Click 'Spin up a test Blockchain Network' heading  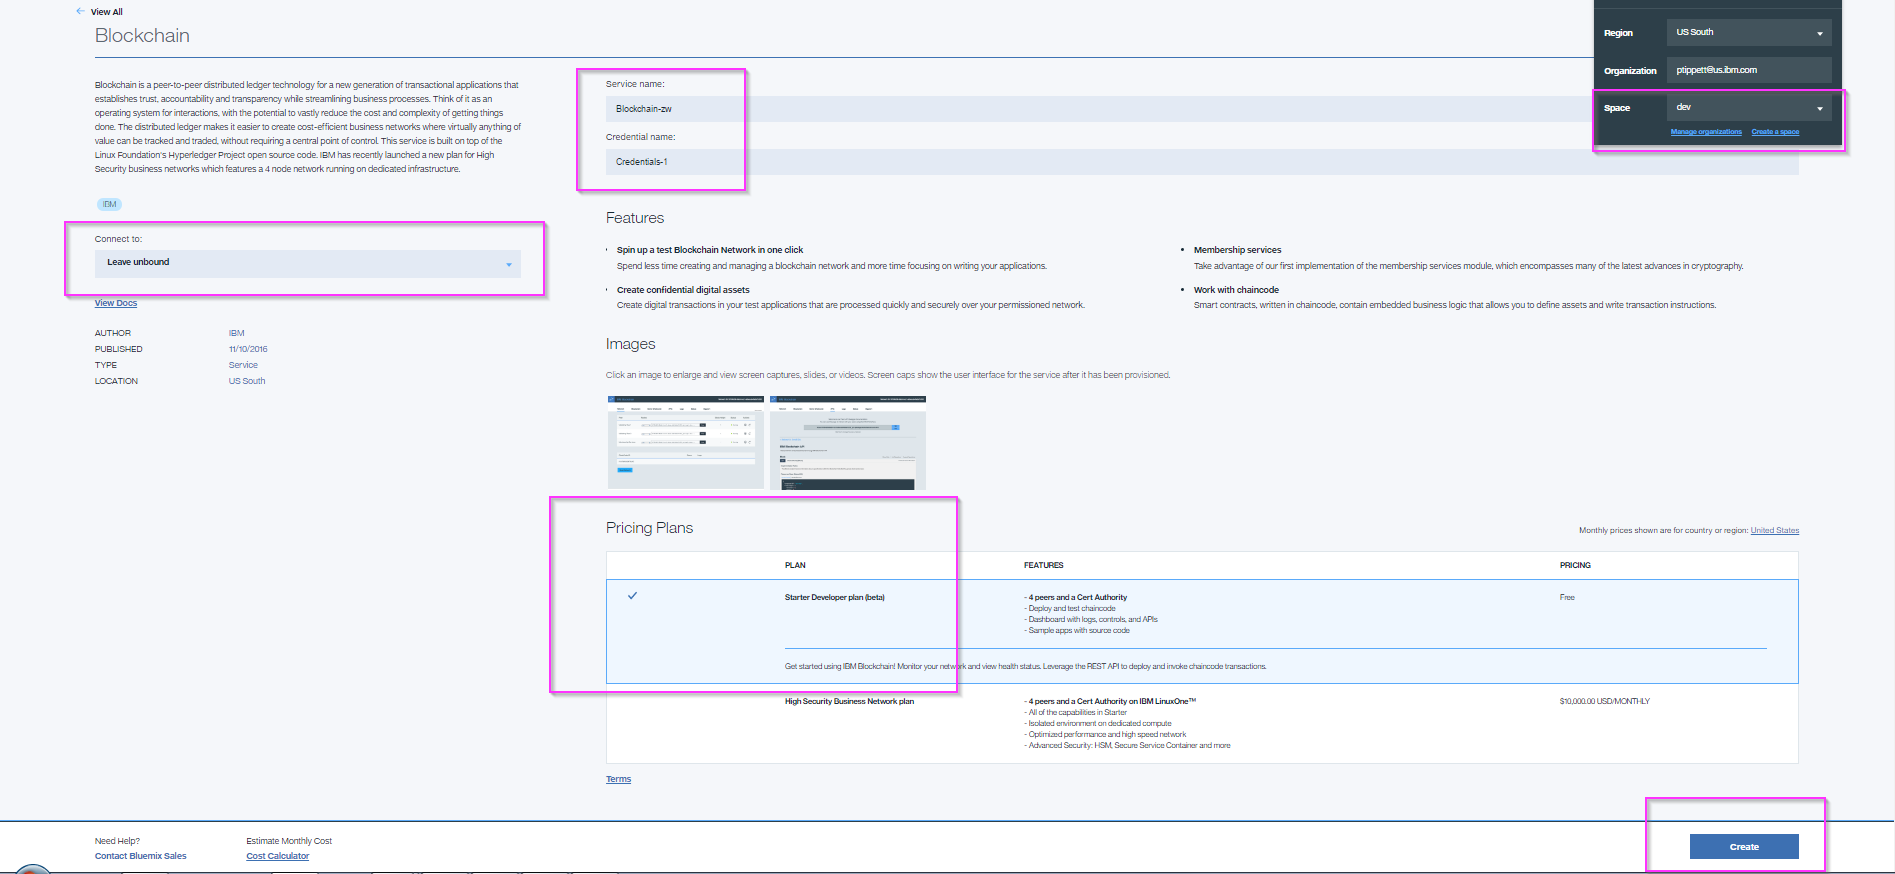[x=710, y=250]
